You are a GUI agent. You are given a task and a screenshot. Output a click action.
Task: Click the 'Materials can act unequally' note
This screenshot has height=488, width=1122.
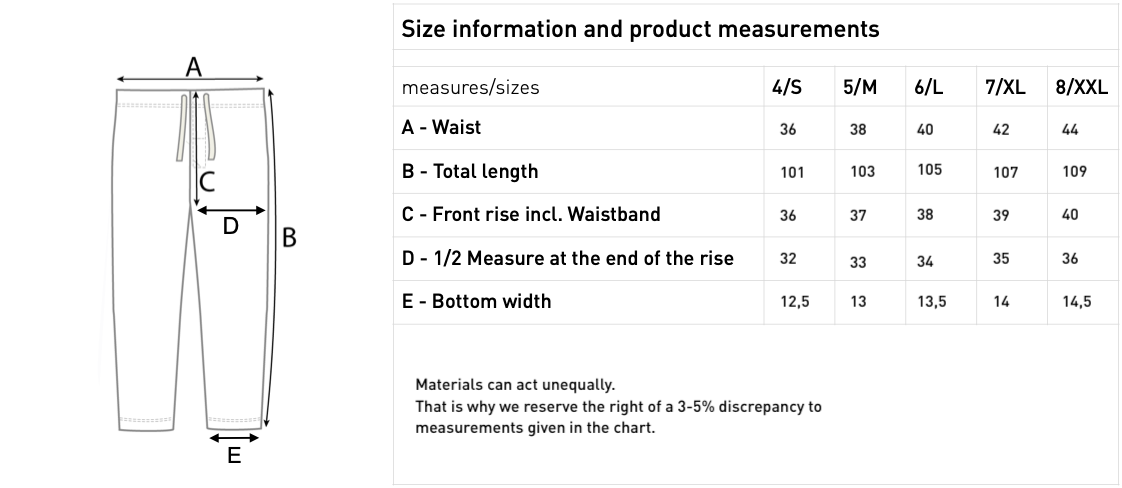click(515, 384)
